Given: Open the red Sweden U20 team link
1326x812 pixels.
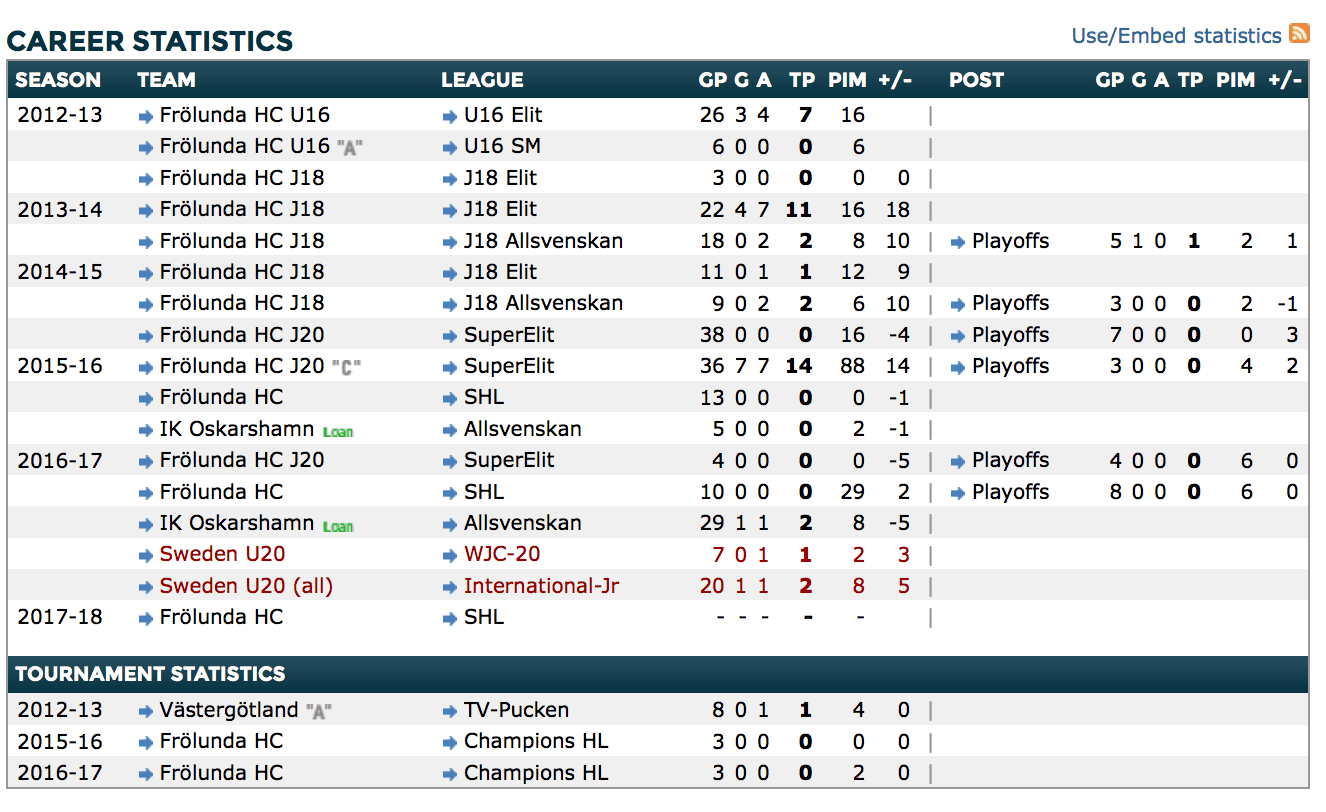Looking at the screenshot, I should point(223,554).
